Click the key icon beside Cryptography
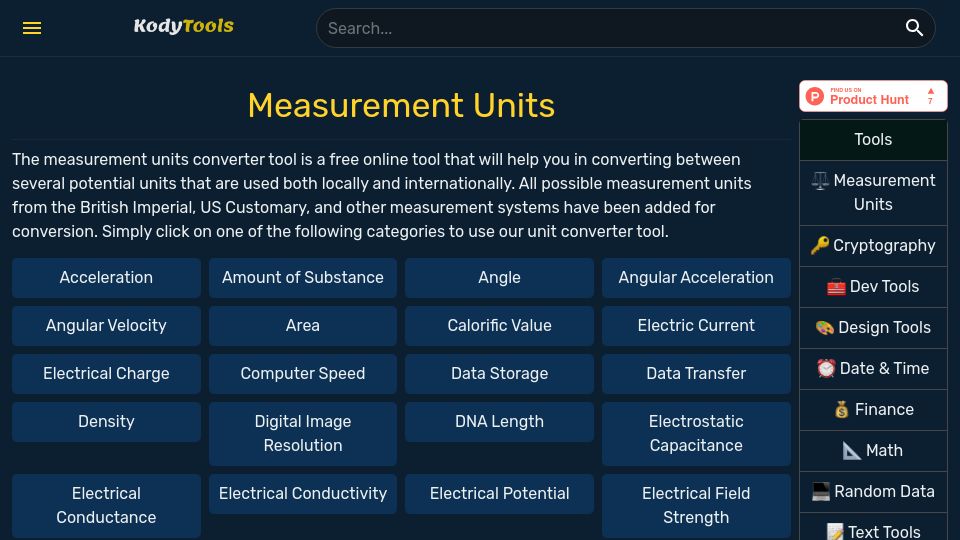 [x=820, y=246]
